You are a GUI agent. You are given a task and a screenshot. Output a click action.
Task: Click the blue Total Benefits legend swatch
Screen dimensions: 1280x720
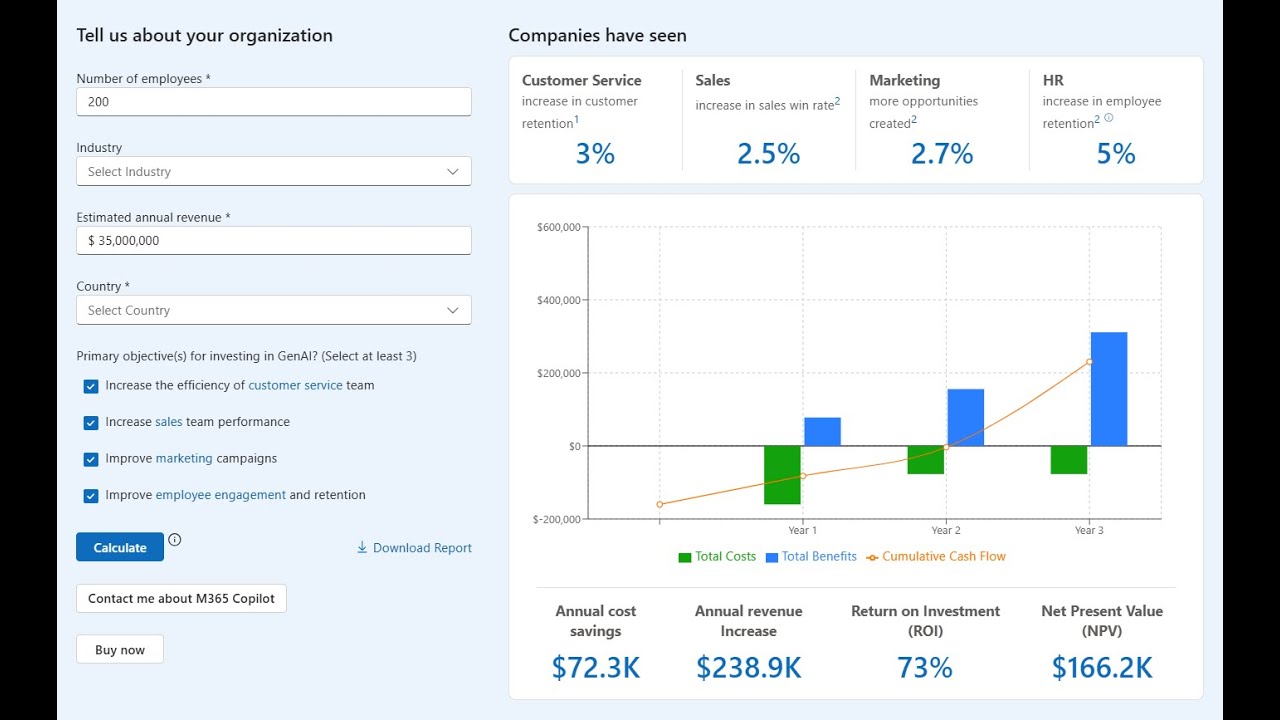pos(772,557)
